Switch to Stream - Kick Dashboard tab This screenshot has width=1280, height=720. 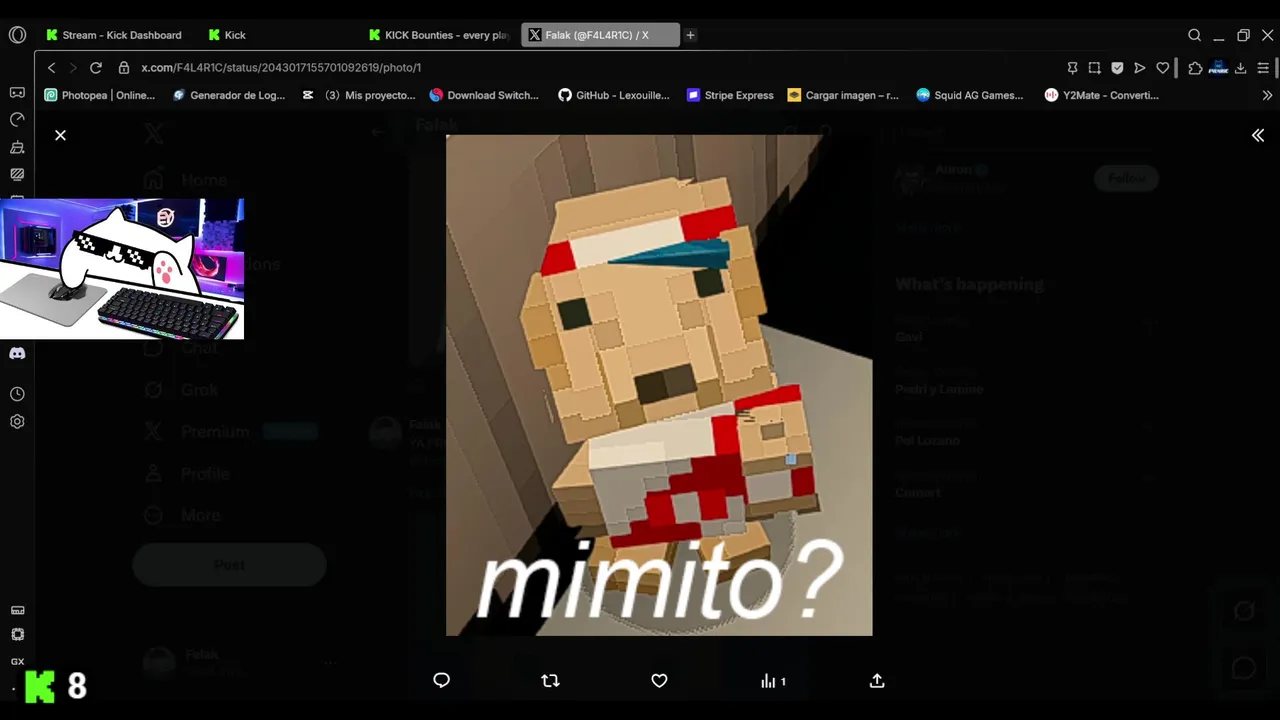(x=114, y=35)
